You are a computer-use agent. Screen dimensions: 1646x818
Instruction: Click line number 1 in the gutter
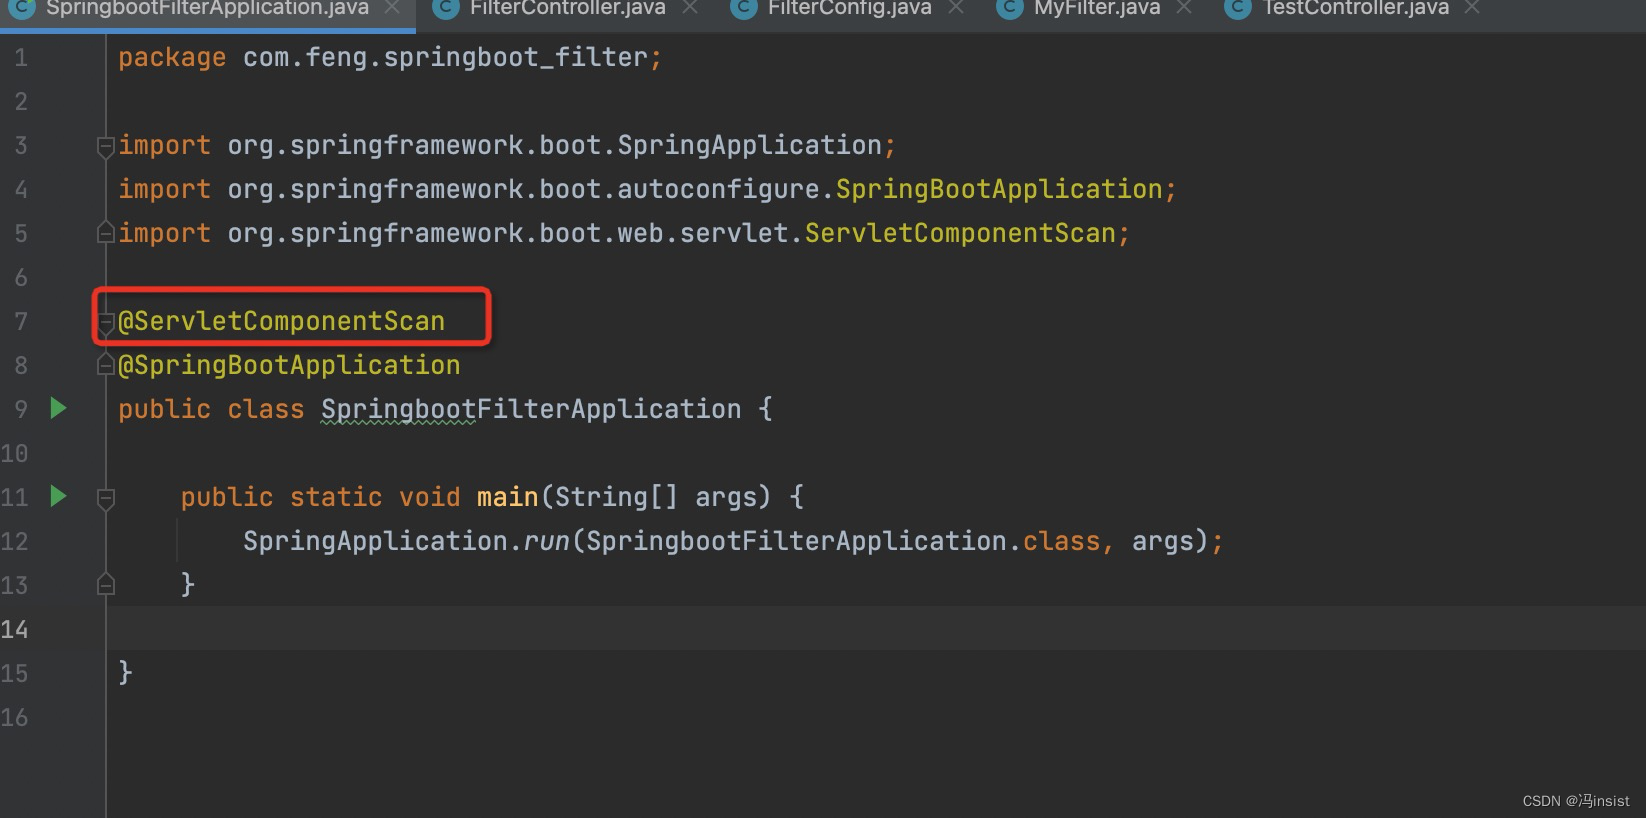21,58
